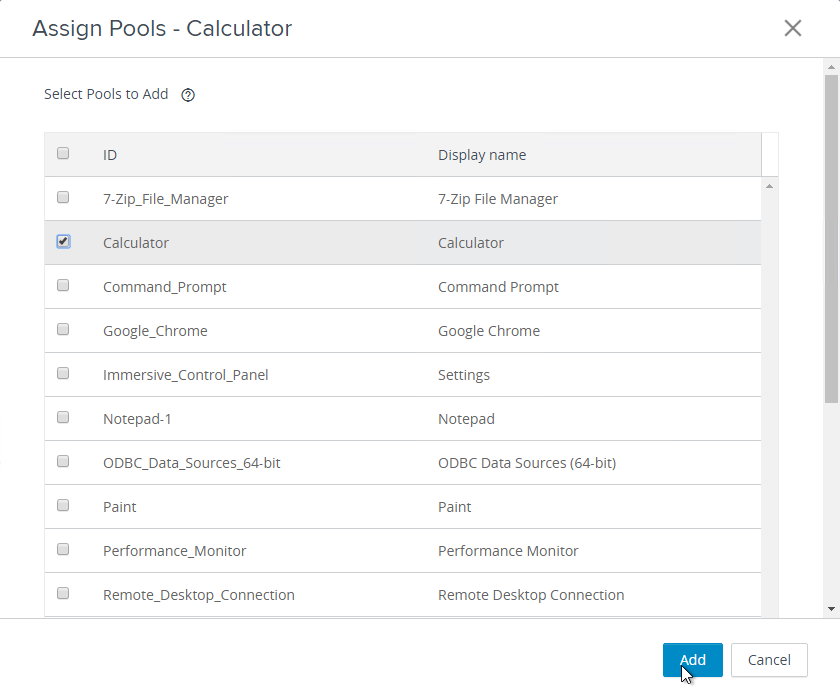Select the Paint pool checkbox
This screenshot has width=840, height=690.
(63, 505)
